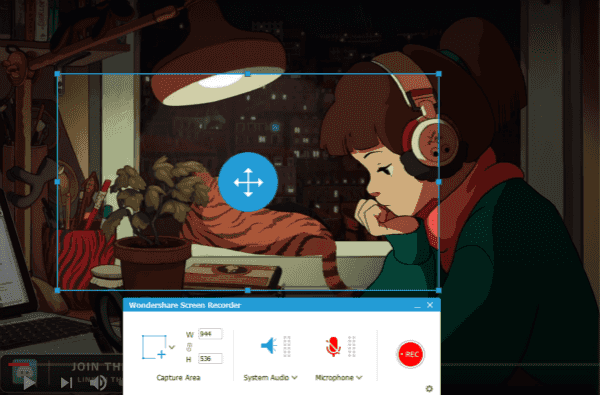Click the Capture Area label

pos(178,377)
